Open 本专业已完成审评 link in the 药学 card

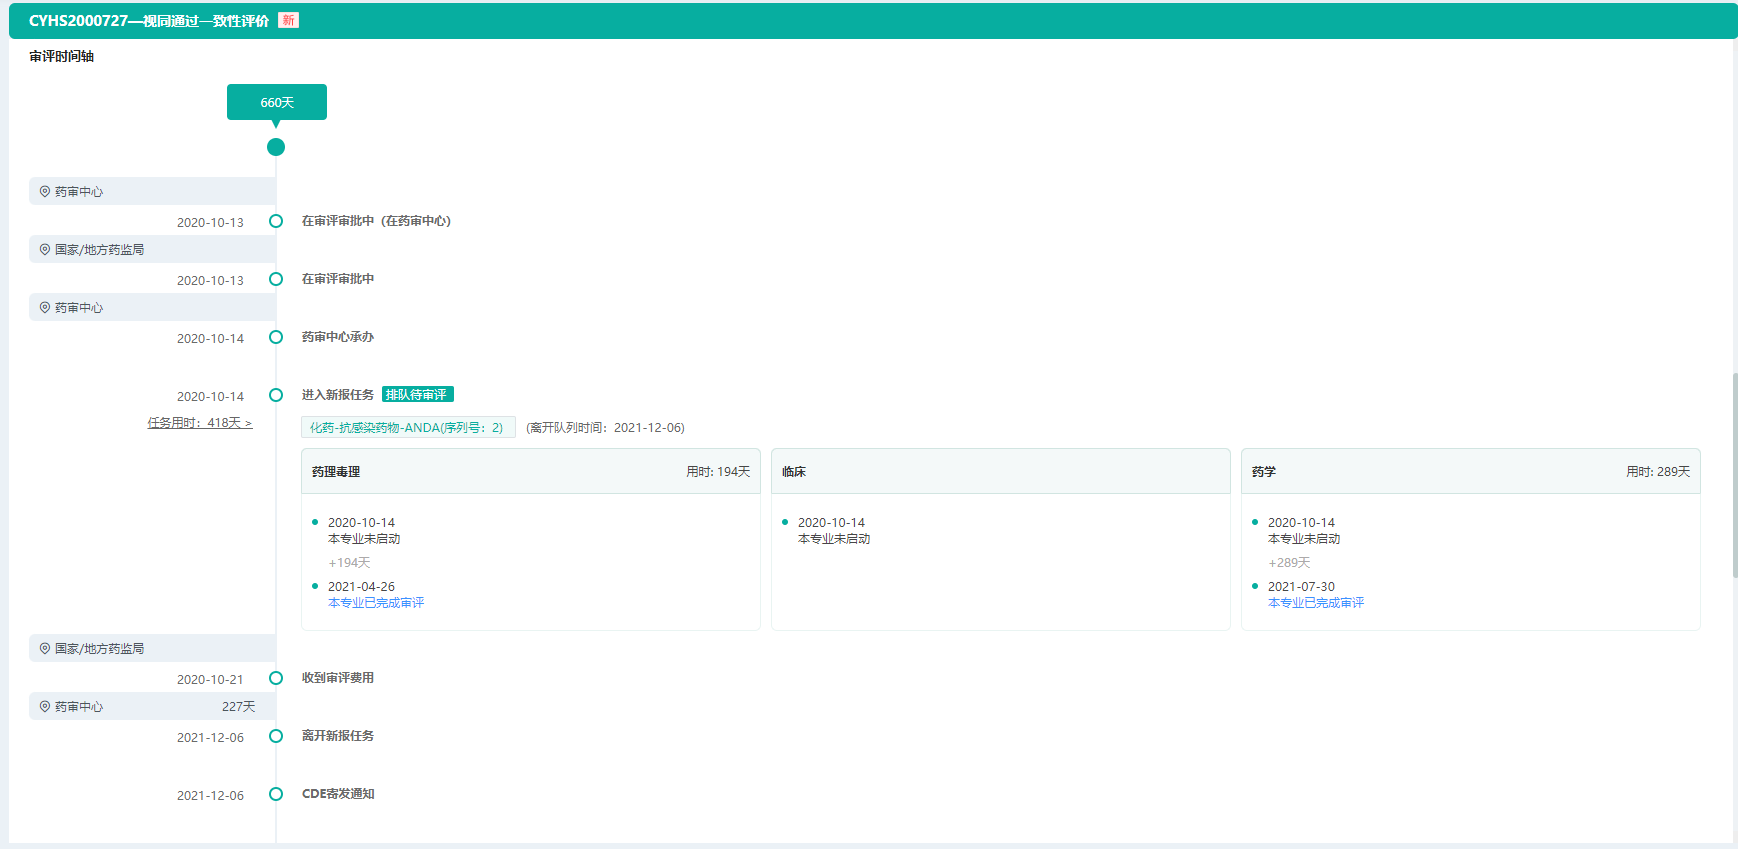[x=1316, y=603]
